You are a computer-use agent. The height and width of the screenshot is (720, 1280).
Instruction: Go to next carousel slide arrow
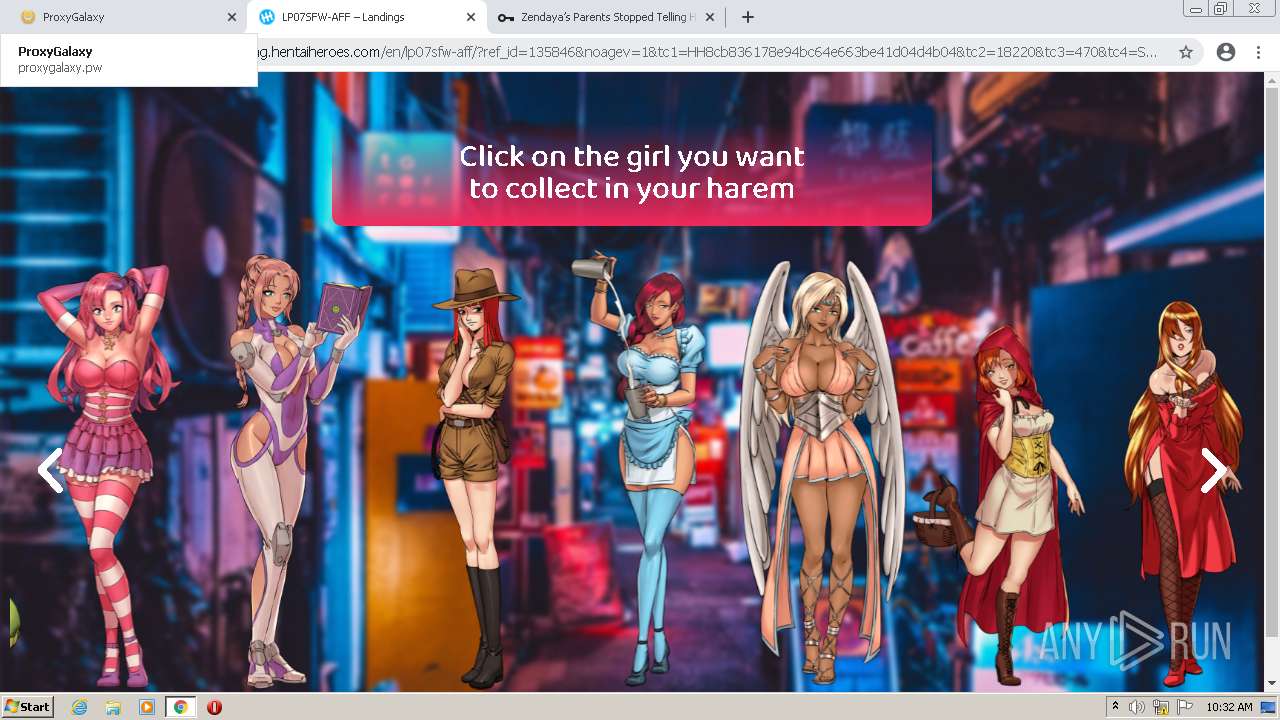(1213, 470)
